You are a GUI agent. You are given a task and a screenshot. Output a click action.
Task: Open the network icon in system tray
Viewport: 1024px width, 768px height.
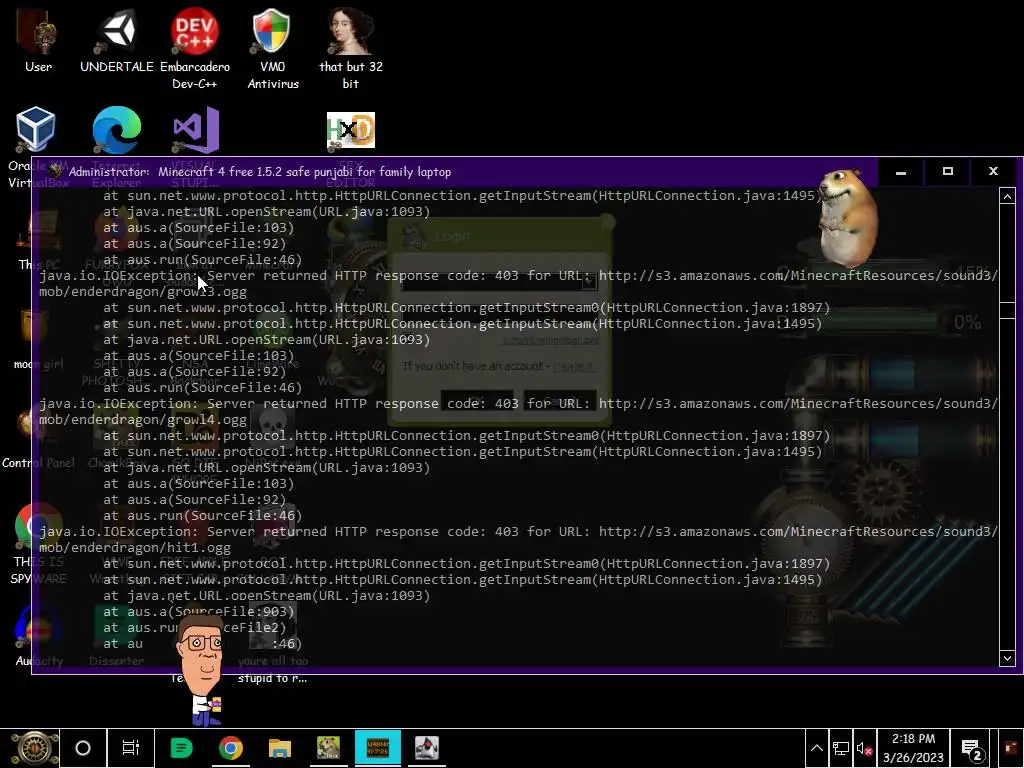click(840, 749)
